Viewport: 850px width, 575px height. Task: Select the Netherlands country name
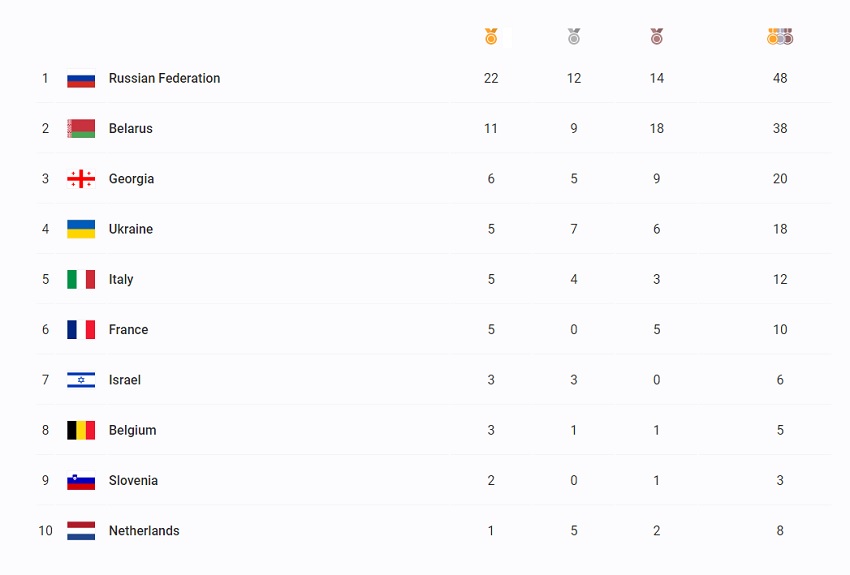144,531
